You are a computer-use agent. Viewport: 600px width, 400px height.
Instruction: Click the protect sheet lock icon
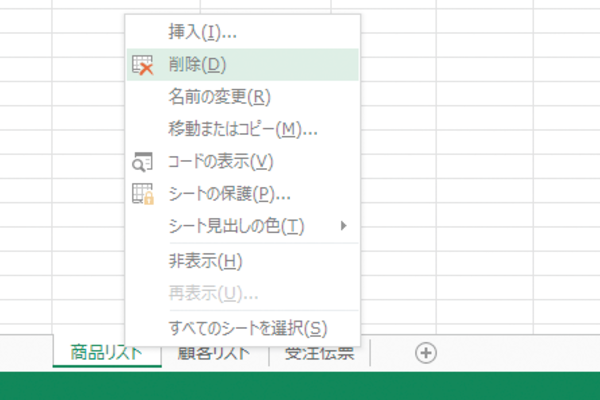143,194
